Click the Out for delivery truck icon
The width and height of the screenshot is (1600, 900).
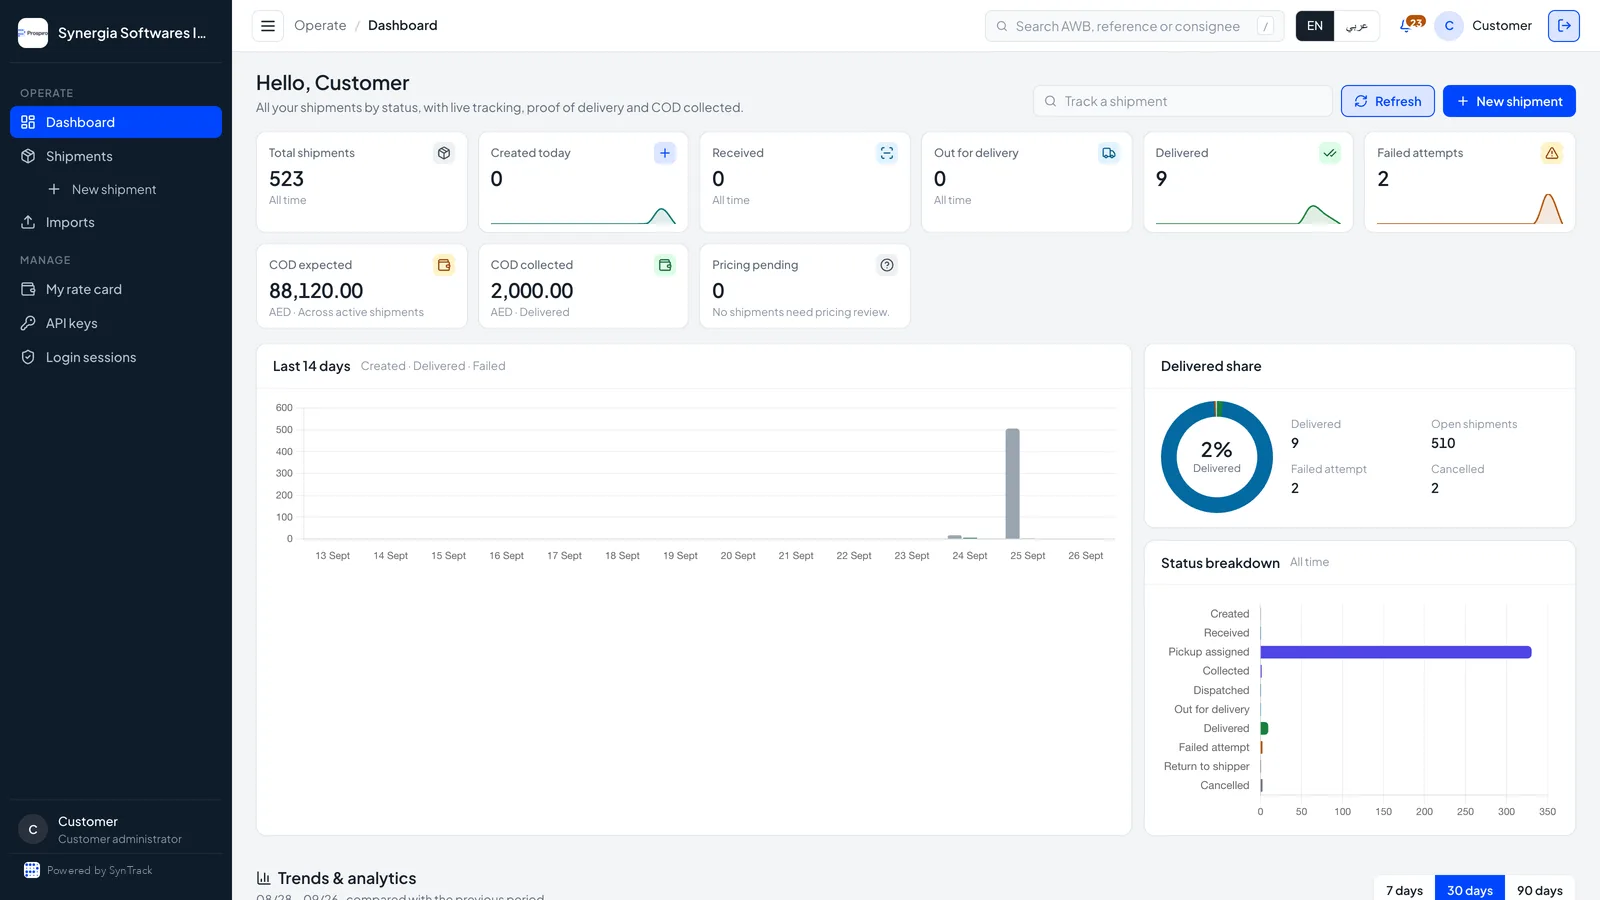1109,153
